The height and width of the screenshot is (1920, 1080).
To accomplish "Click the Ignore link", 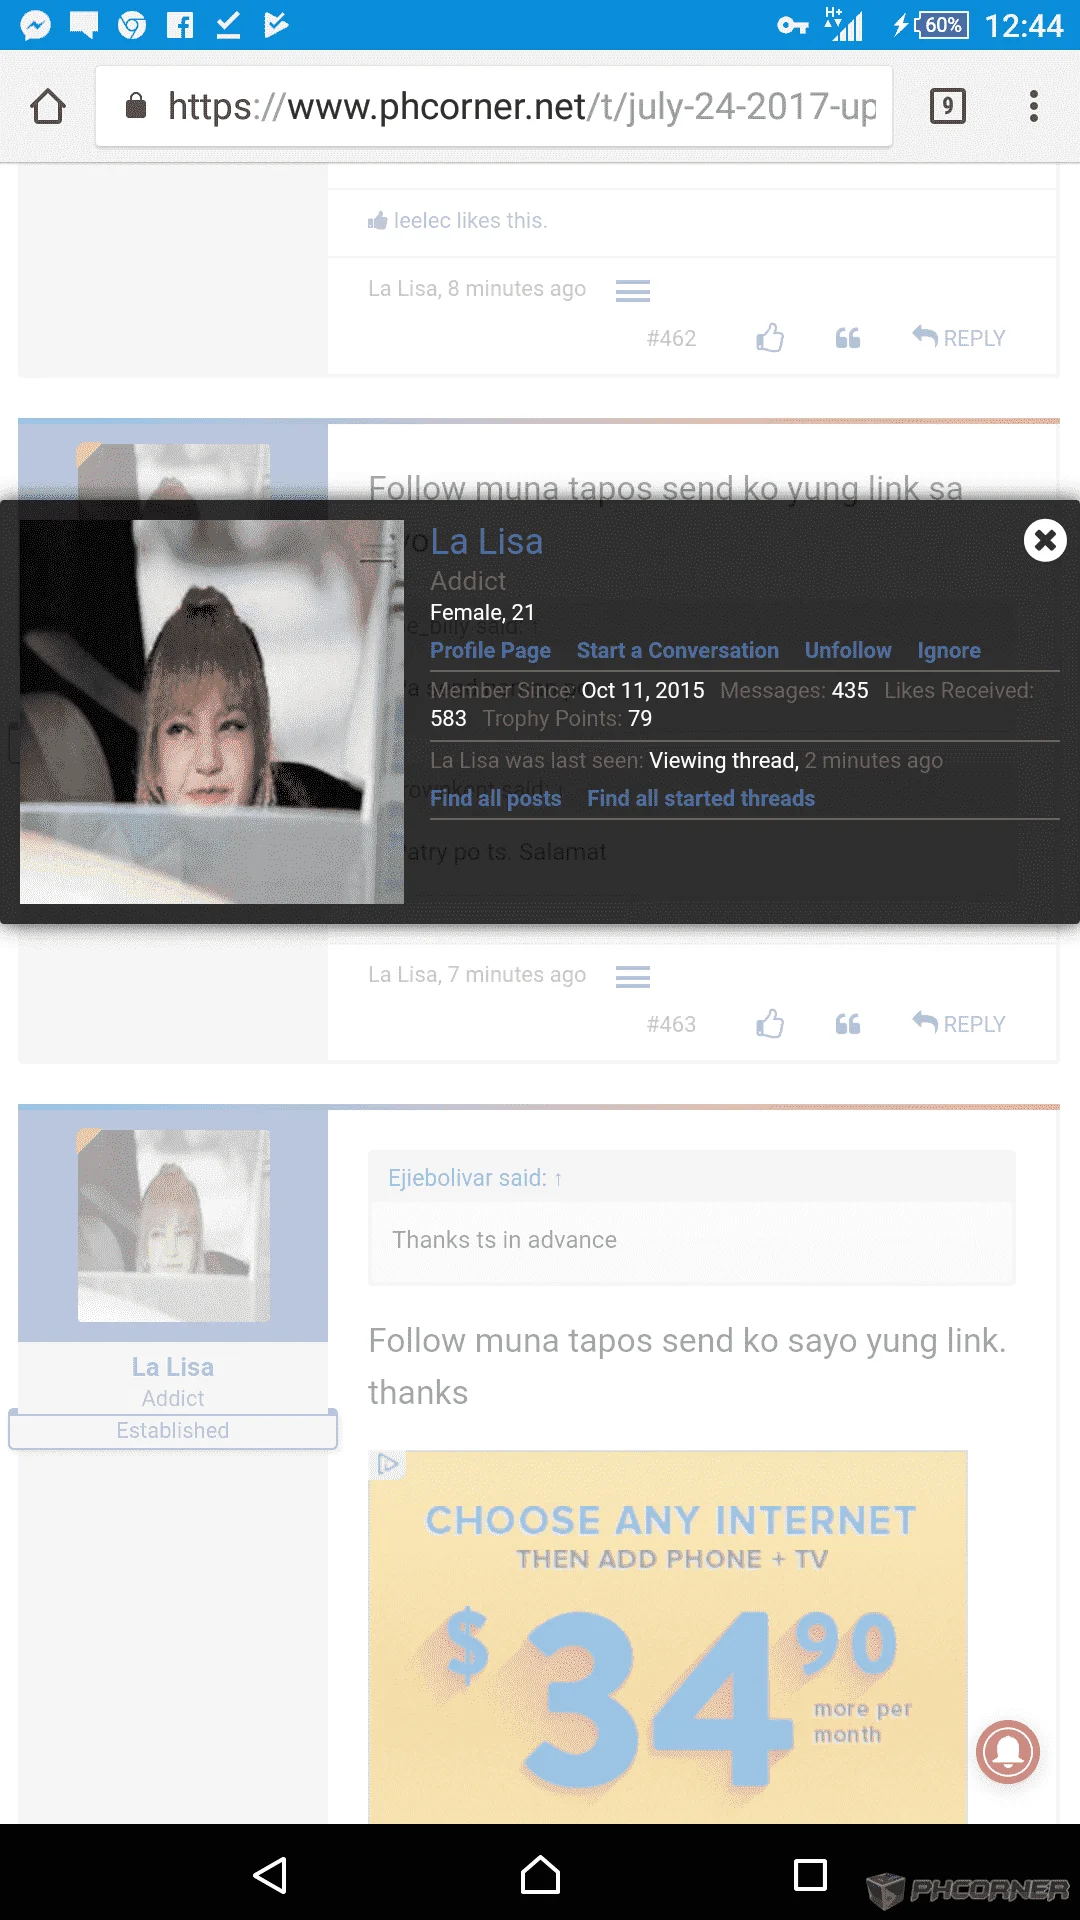I will [949, 650].
